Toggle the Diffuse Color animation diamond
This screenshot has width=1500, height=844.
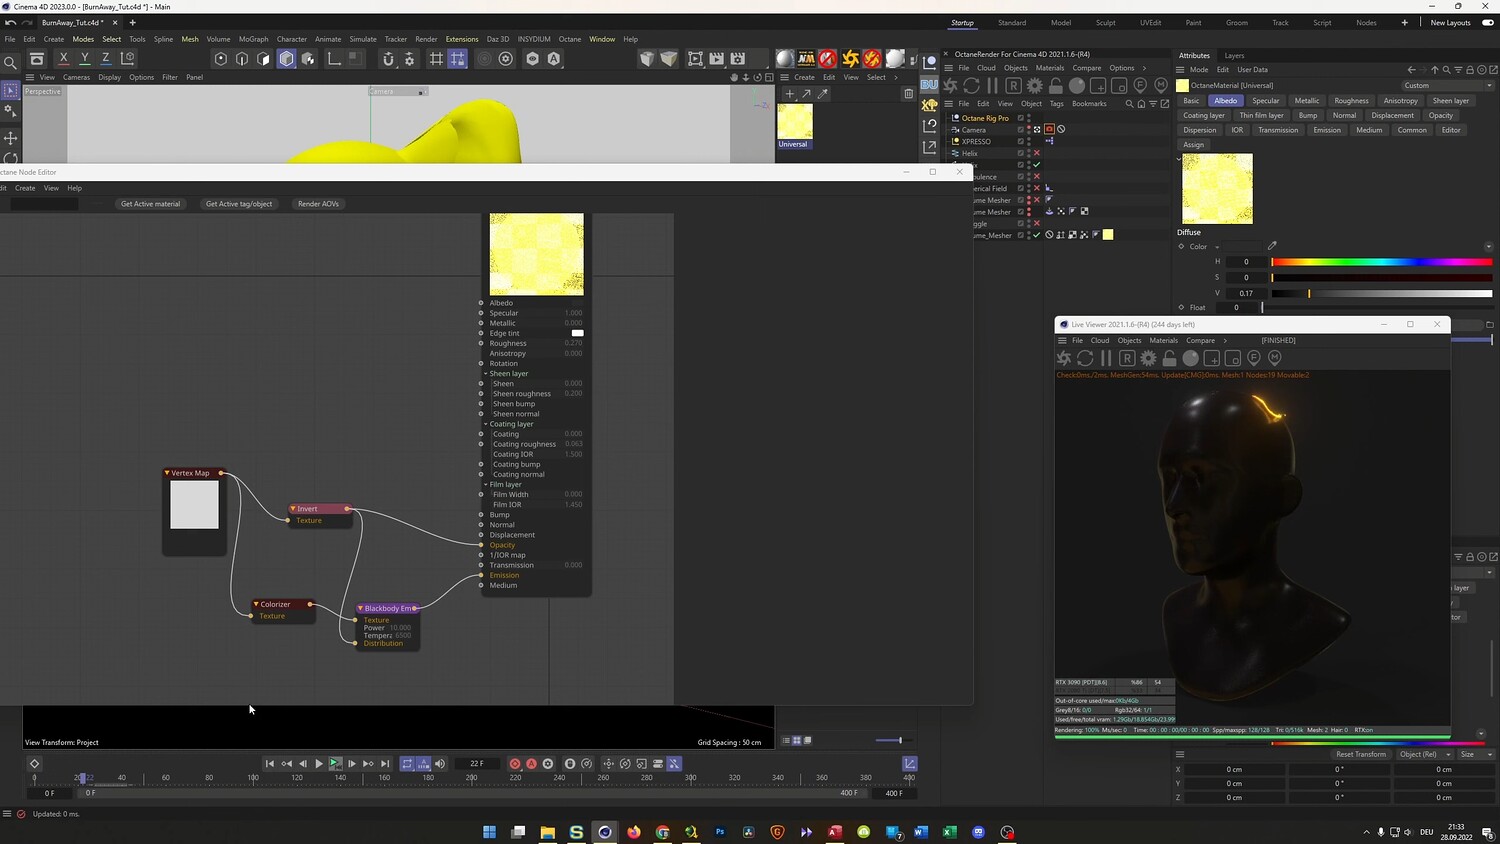tap(1181, 246)
